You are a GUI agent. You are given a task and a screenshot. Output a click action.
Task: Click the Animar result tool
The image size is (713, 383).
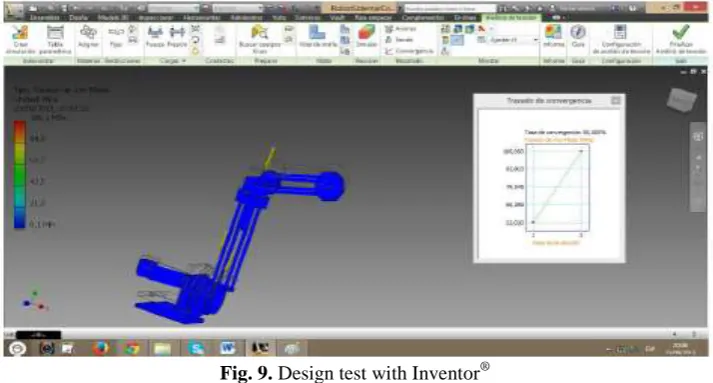[401, 29]
